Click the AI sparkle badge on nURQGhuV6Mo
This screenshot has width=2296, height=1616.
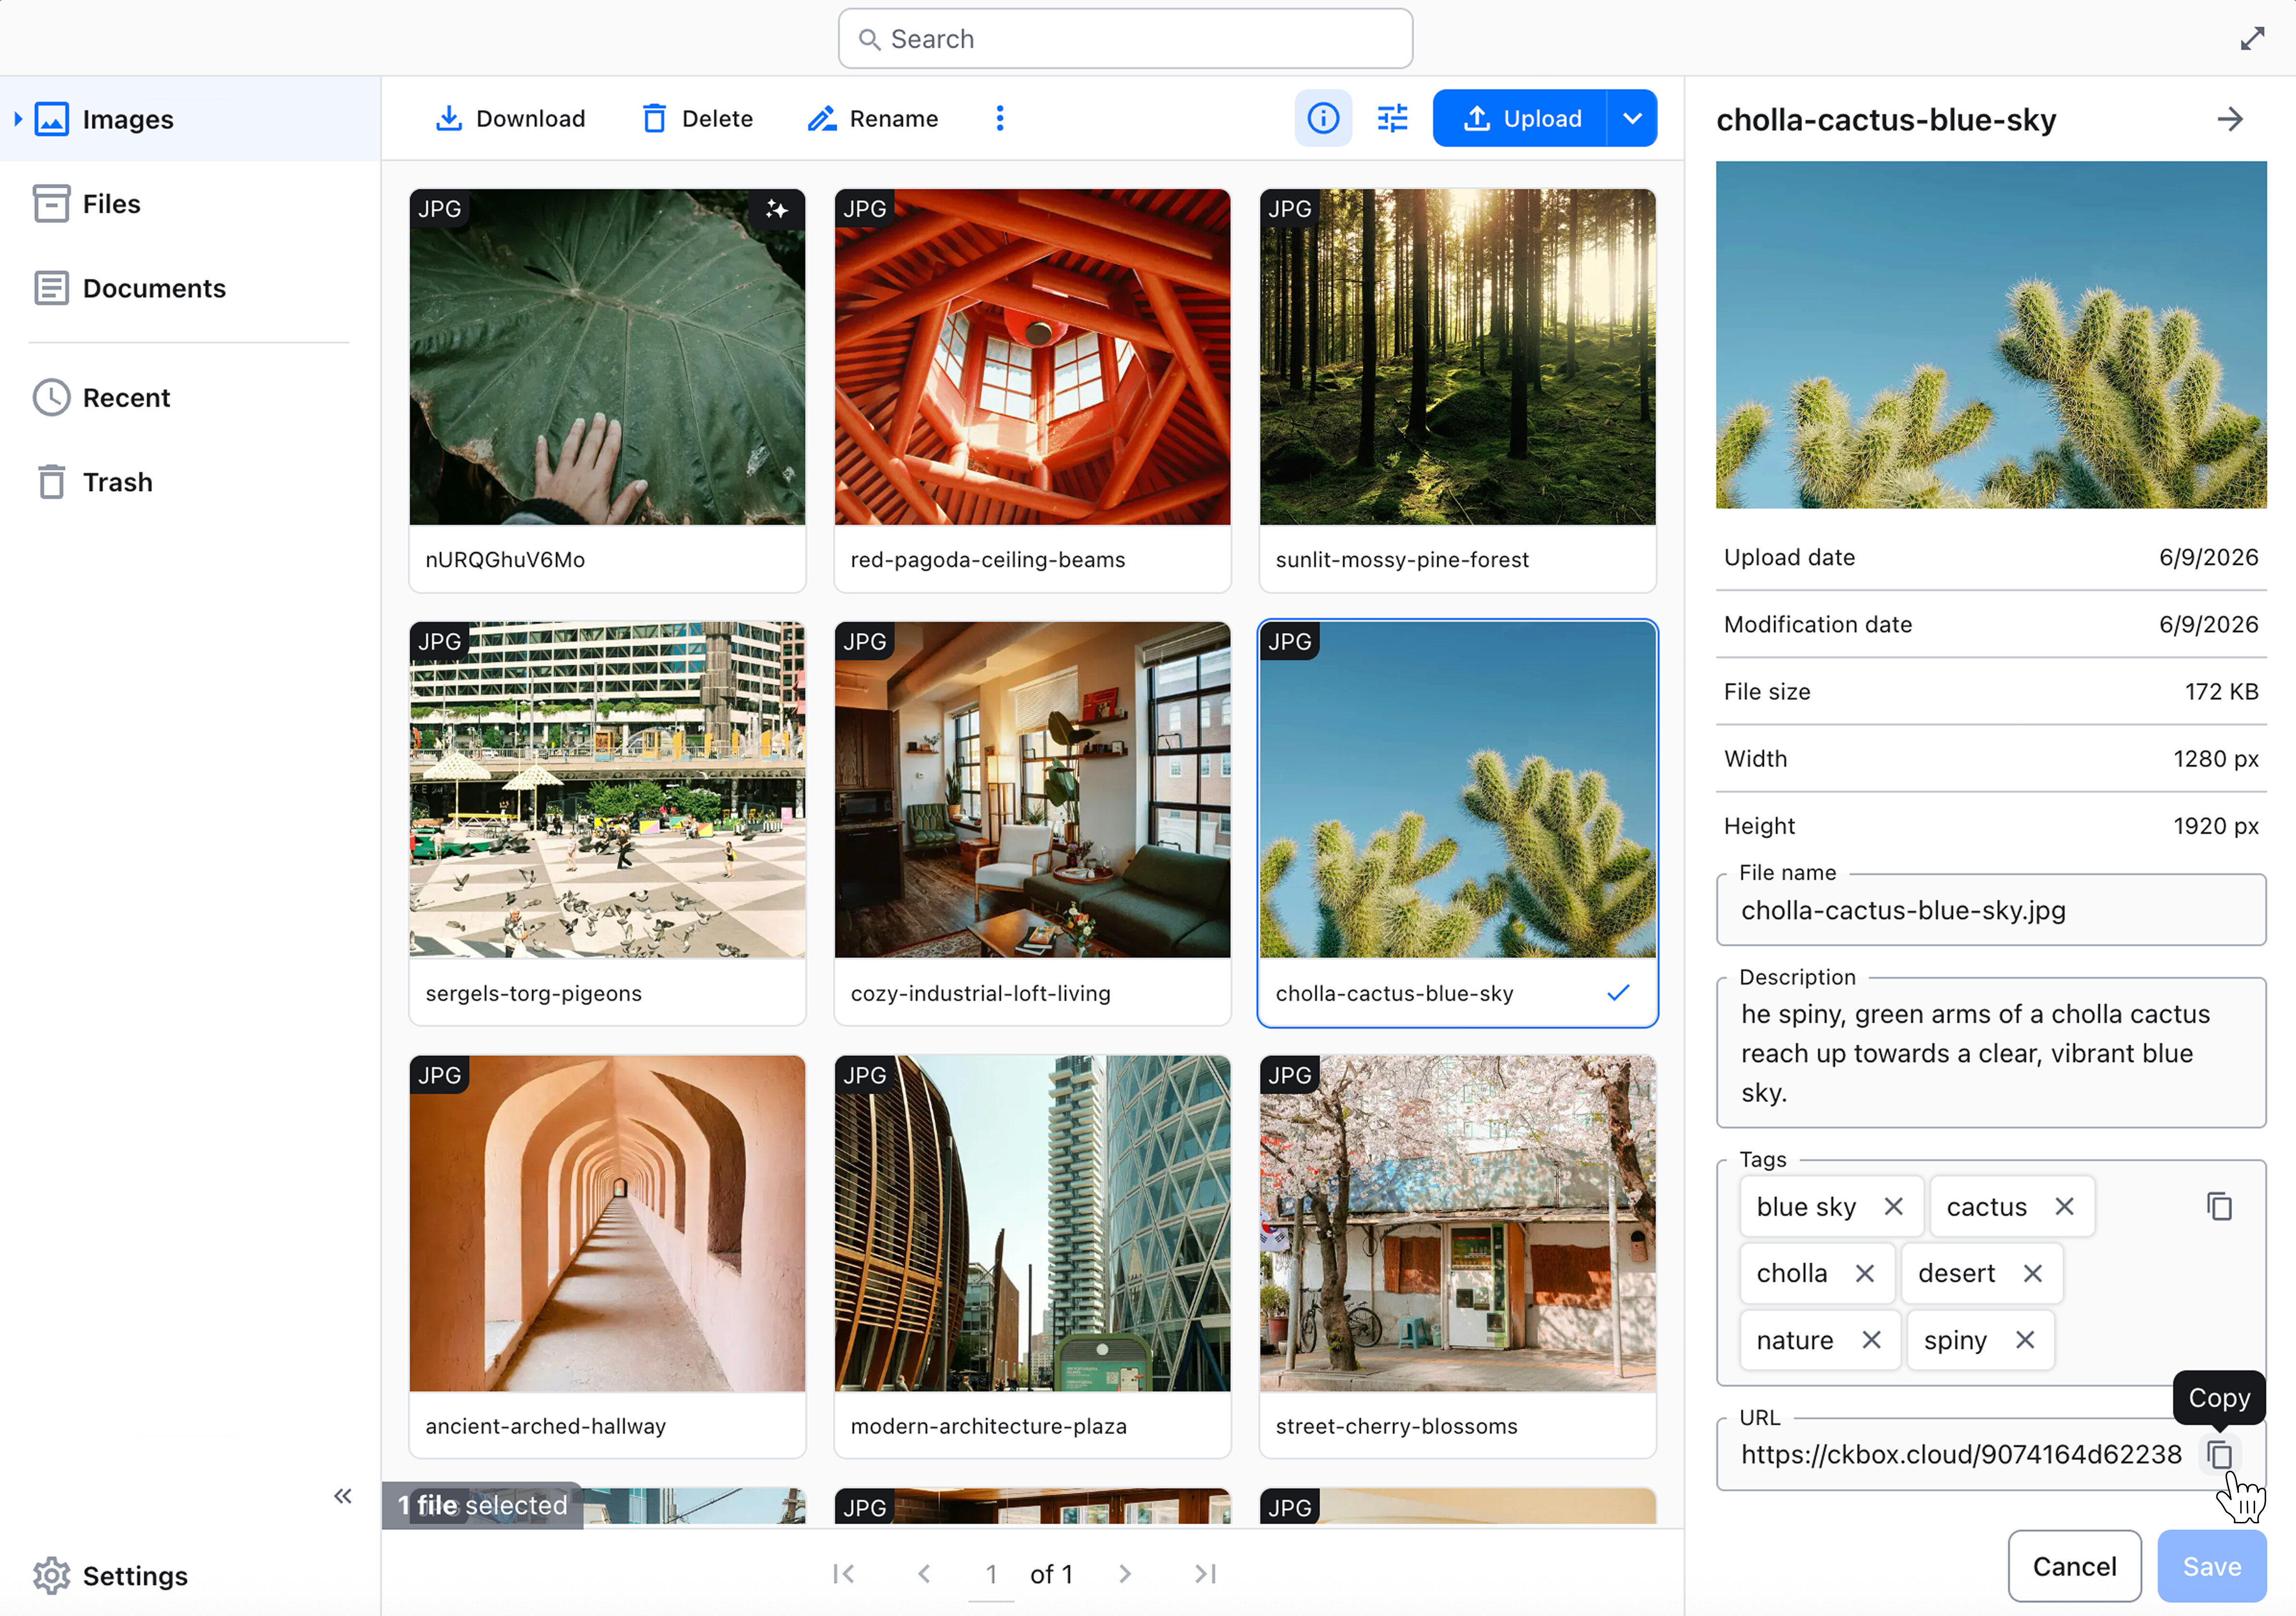click(x=777, y=209)
